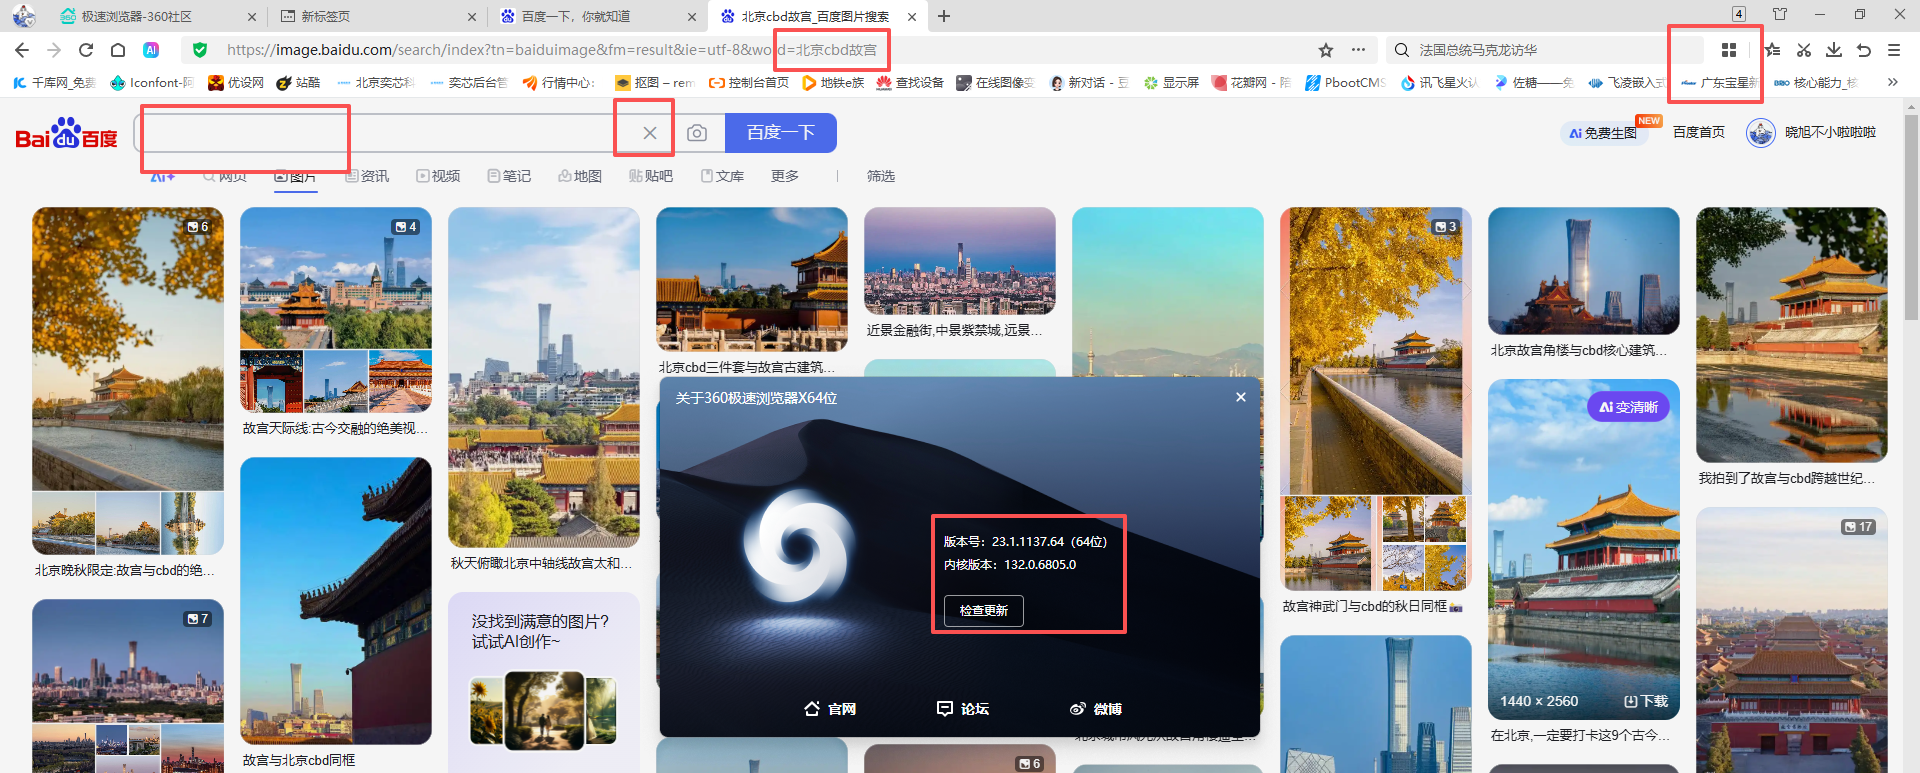The height and width of the screenshot is (773, 1920).
Task: Open 微博 link in the about dialog
Action: (x=1095, y=709)
